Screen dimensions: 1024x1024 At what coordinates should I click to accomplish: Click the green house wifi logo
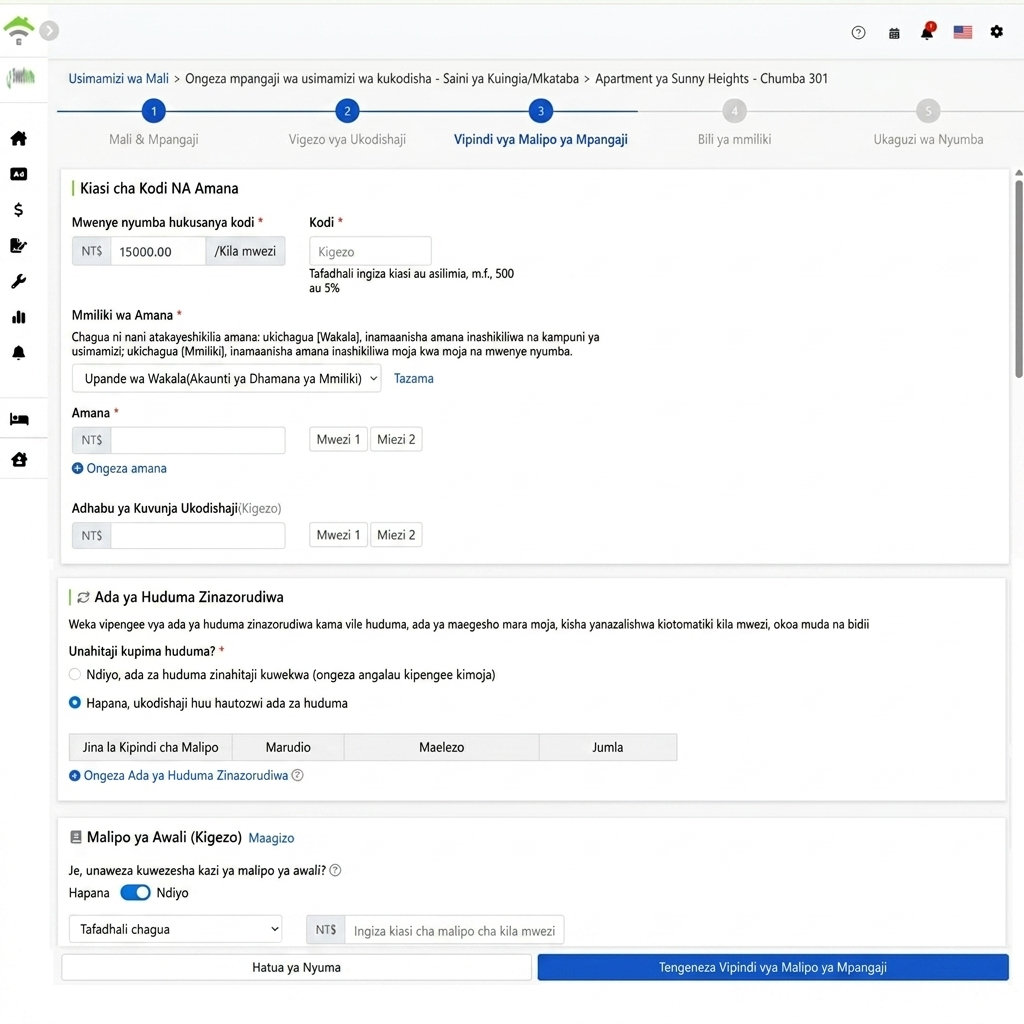pyautogui.click(x=18, y=30)
